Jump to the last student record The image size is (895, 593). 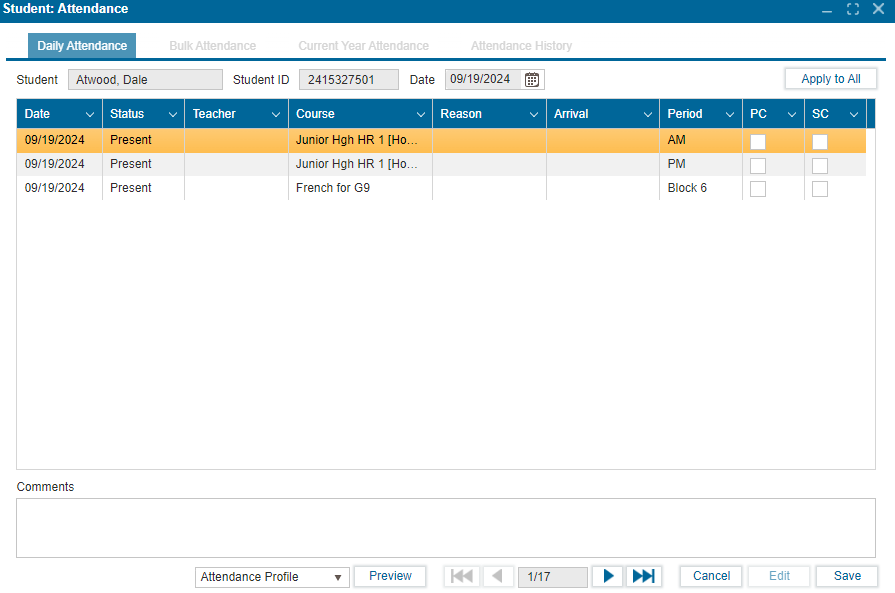coord(644,576)
